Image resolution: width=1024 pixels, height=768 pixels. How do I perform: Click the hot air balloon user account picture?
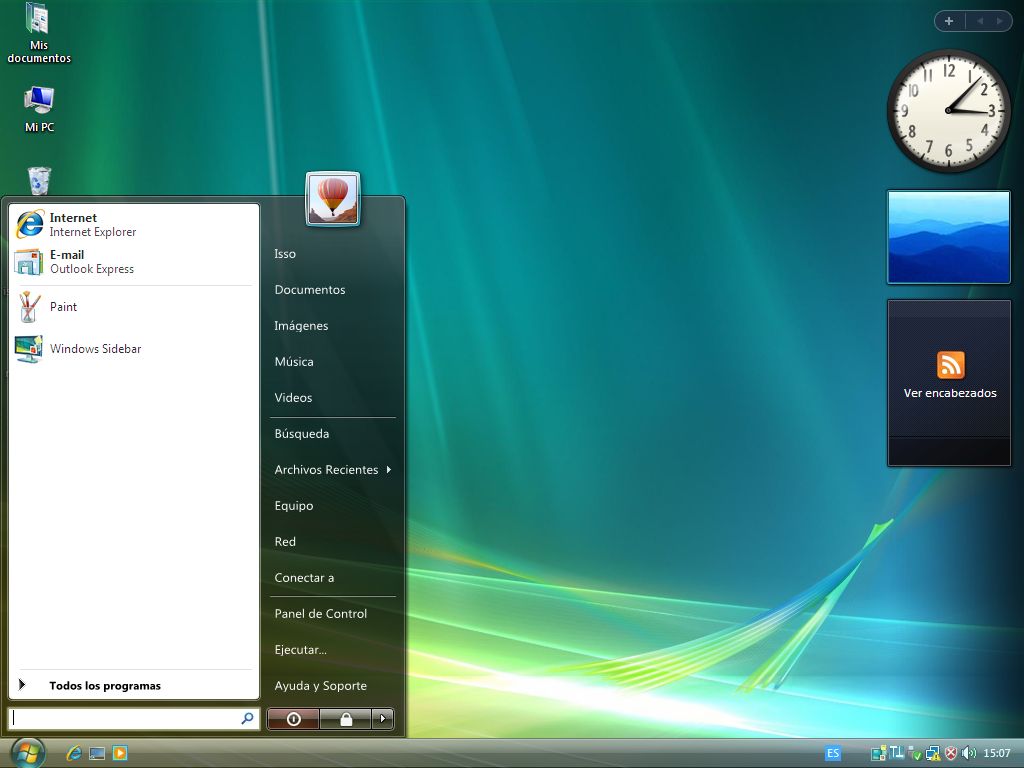click(x=334, y=197)
